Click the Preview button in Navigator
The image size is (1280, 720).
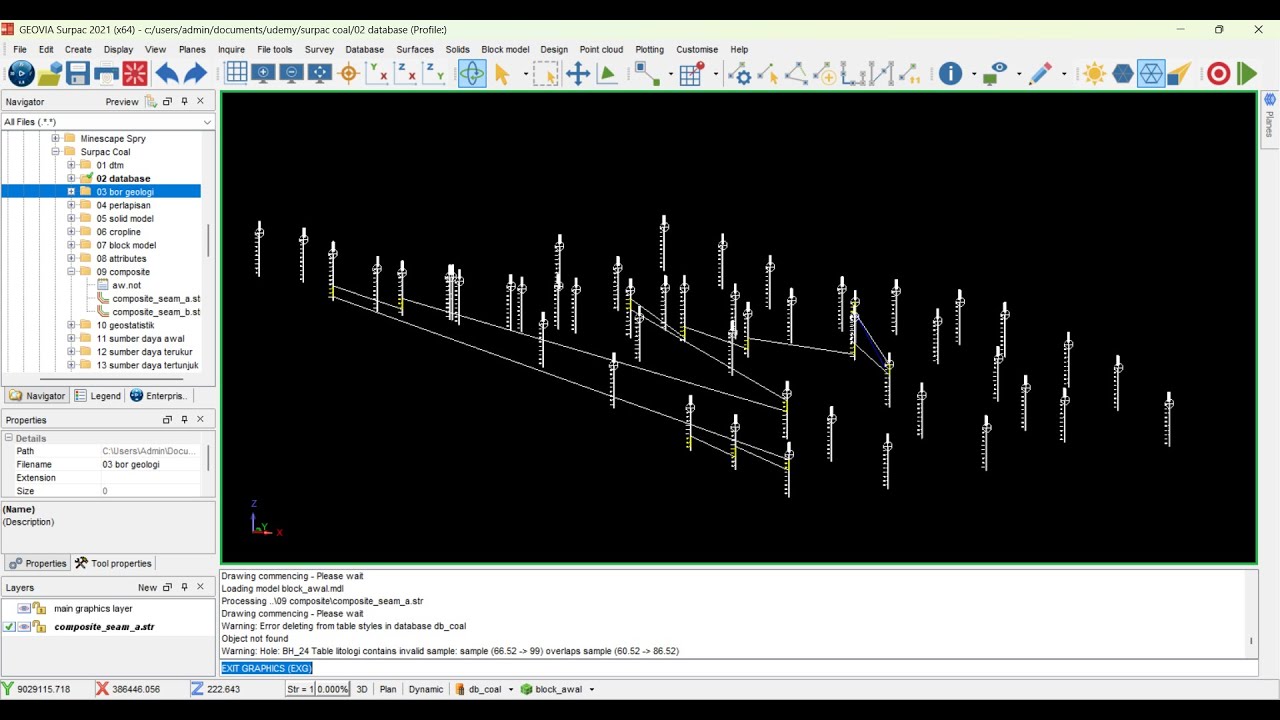(x=122, y=102)
